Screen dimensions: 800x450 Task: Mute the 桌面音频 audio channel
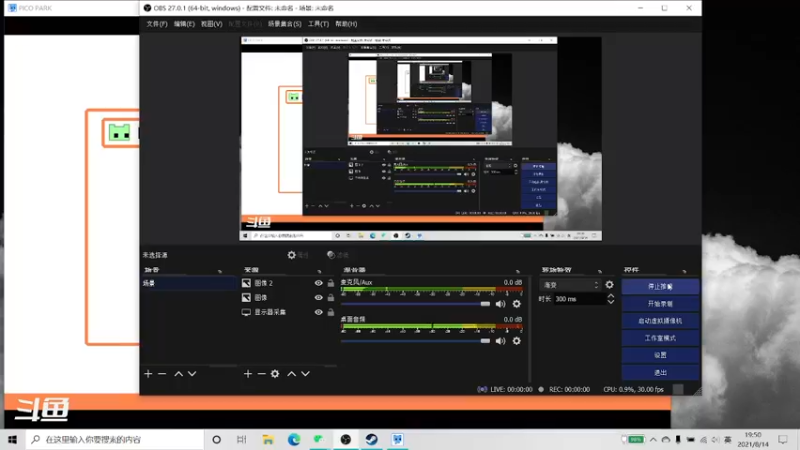501,341
